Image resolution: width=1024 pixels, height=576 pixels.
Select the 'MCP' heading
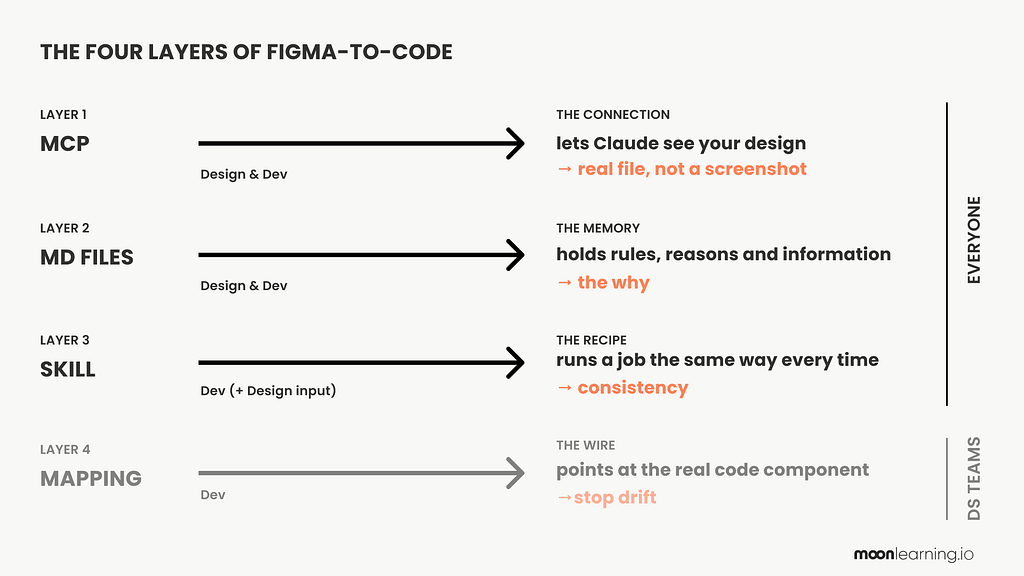(65, 144)
